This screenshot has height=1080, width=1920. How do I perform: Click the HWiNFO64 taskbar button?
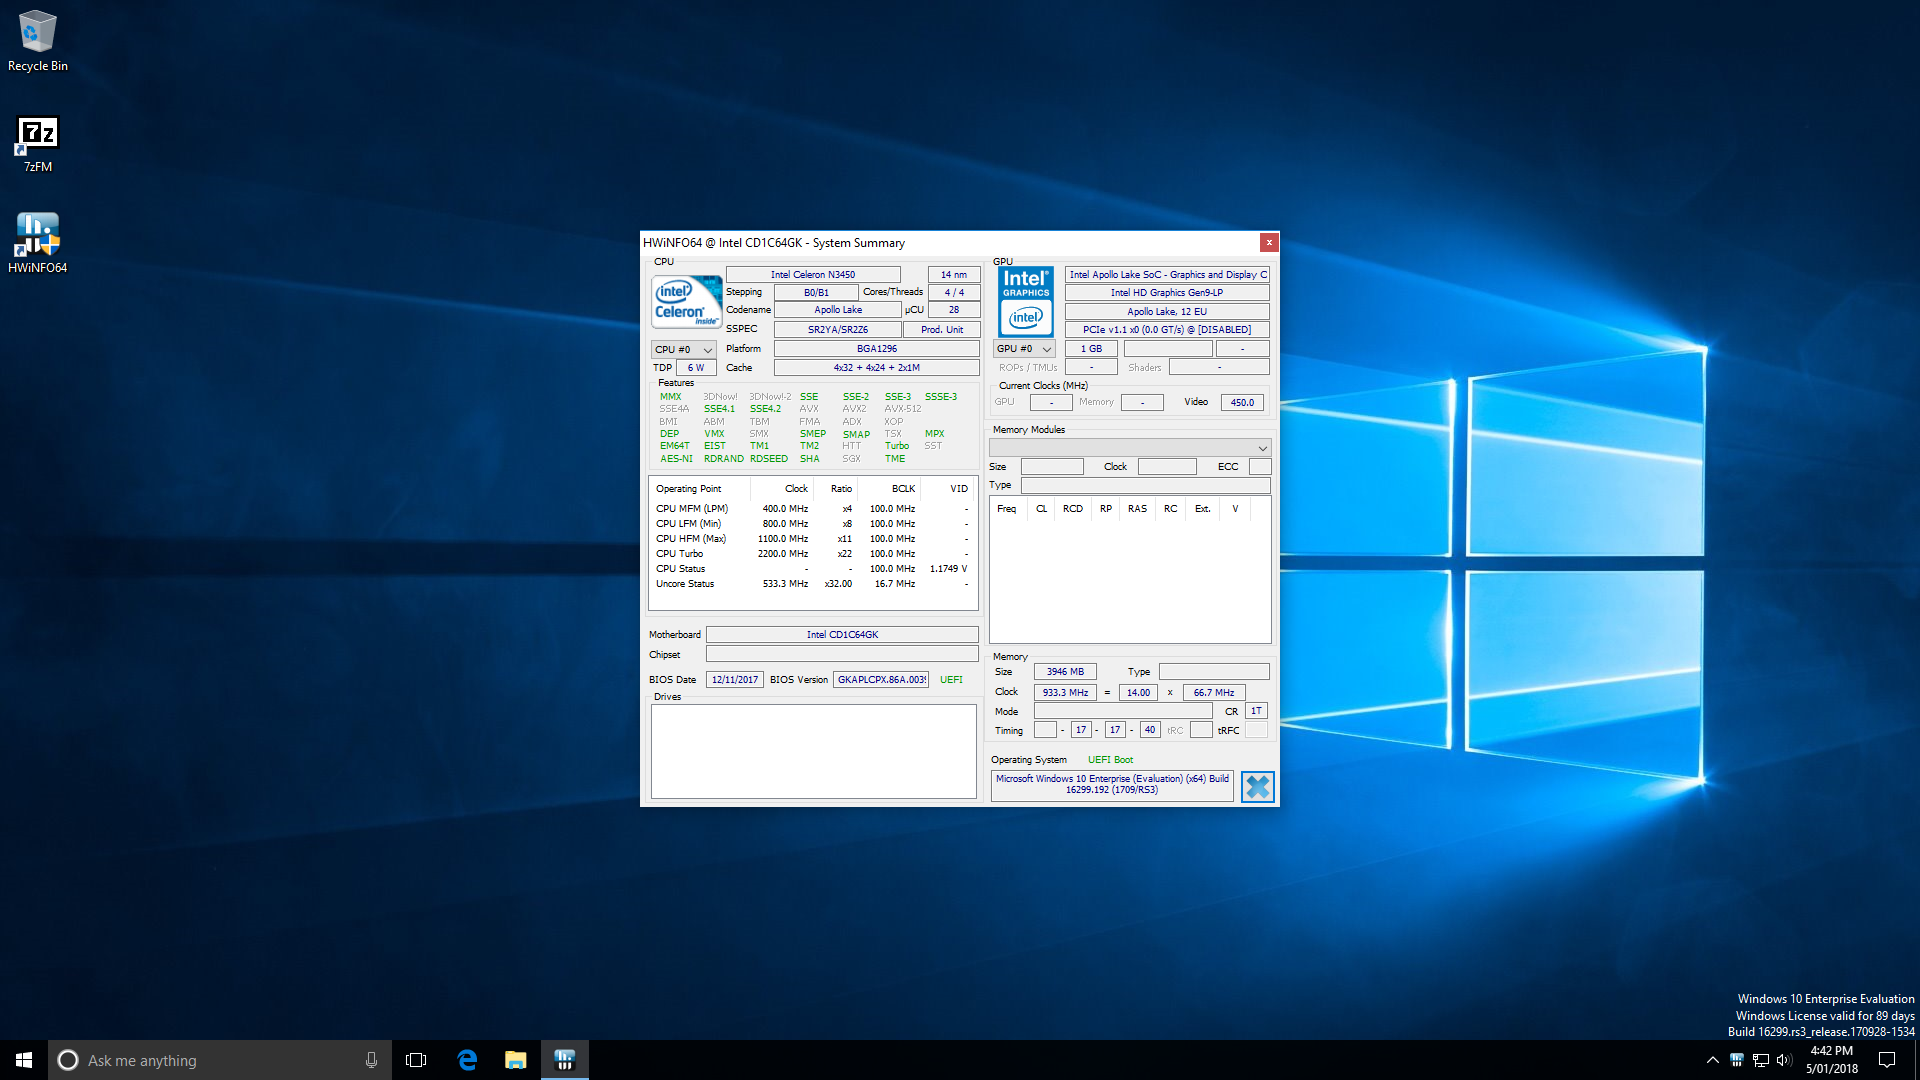point(565,1060)
